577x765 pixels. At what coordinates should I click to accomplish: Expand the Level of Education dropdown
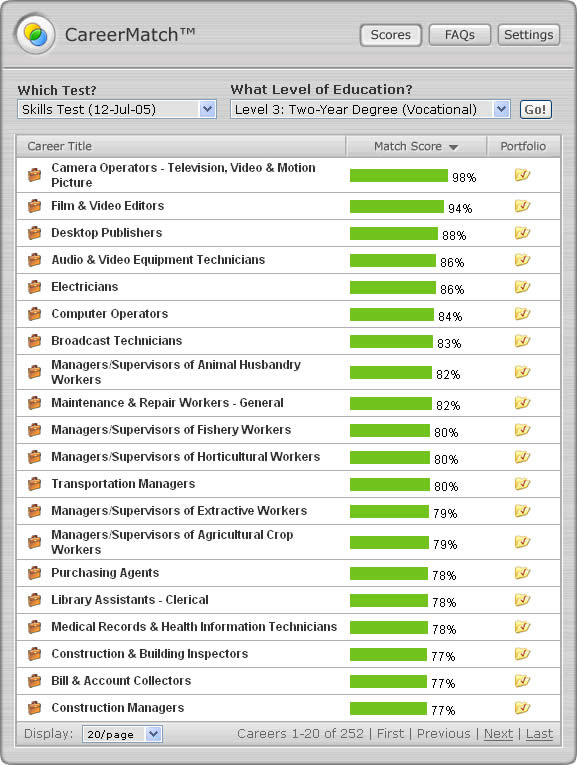pyautogui.click(x=370, y=109)
